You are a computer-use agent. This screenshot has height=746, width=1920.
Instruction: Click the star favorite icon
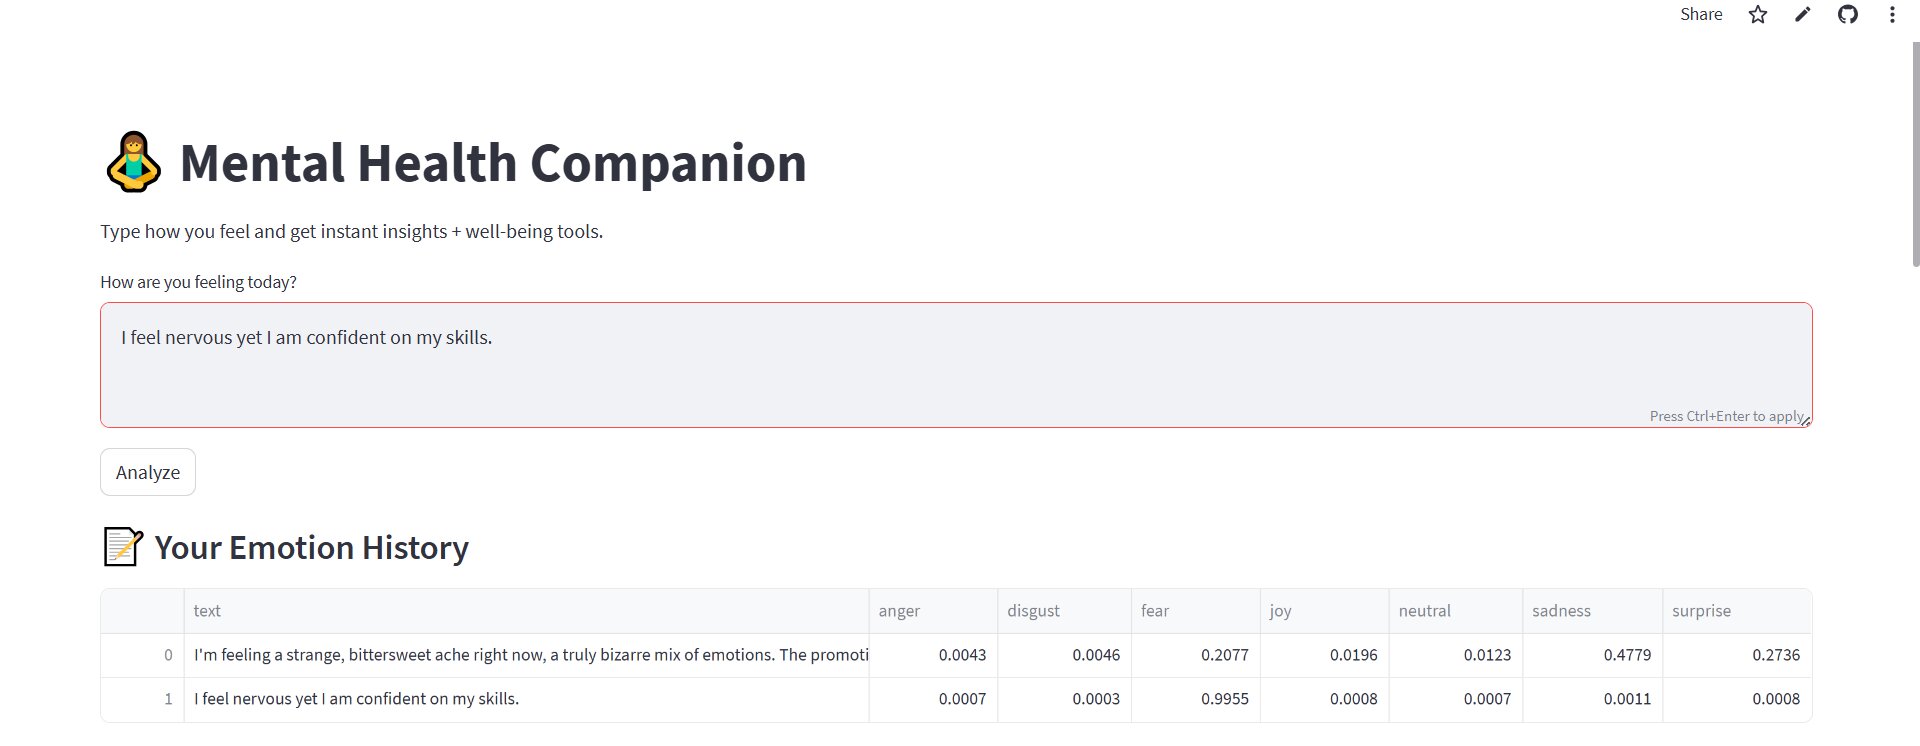point(1758,15)
